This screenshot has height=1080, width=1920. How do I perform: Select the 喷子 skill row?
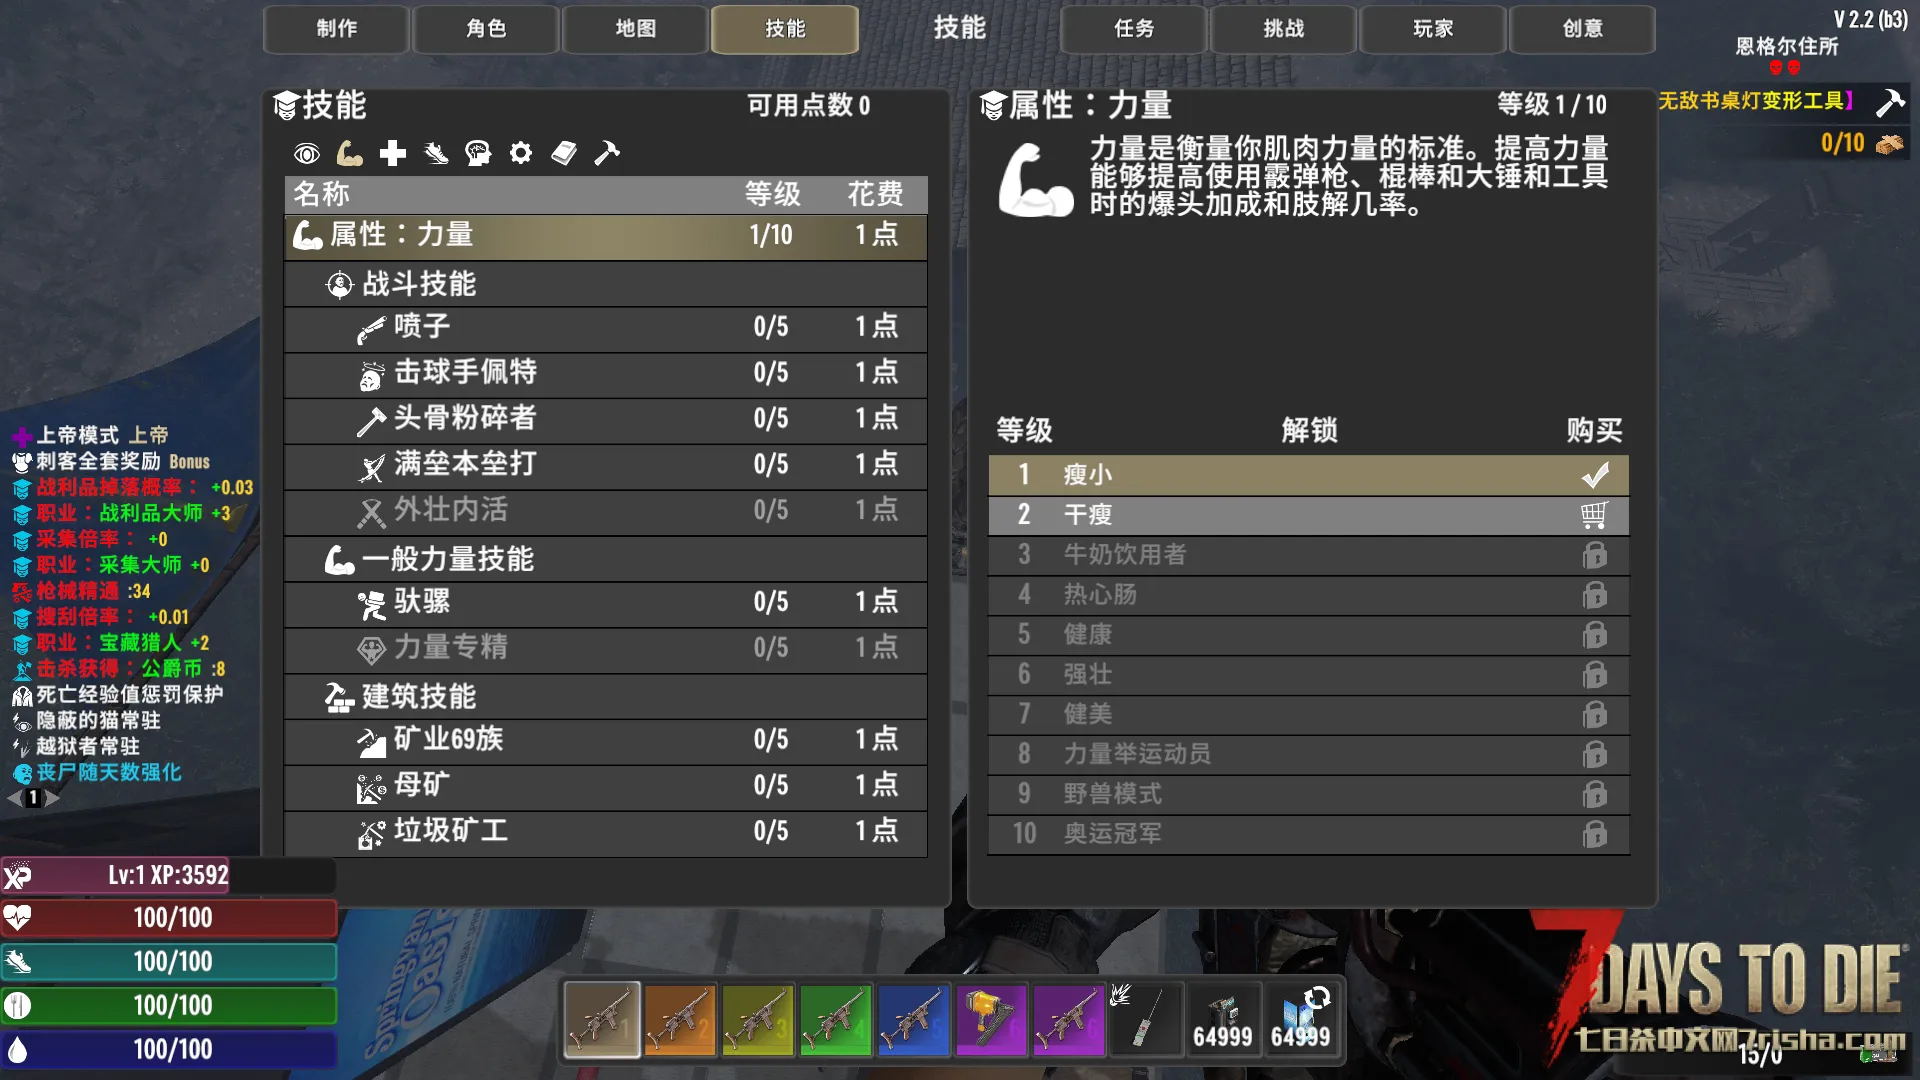[605, 327]
